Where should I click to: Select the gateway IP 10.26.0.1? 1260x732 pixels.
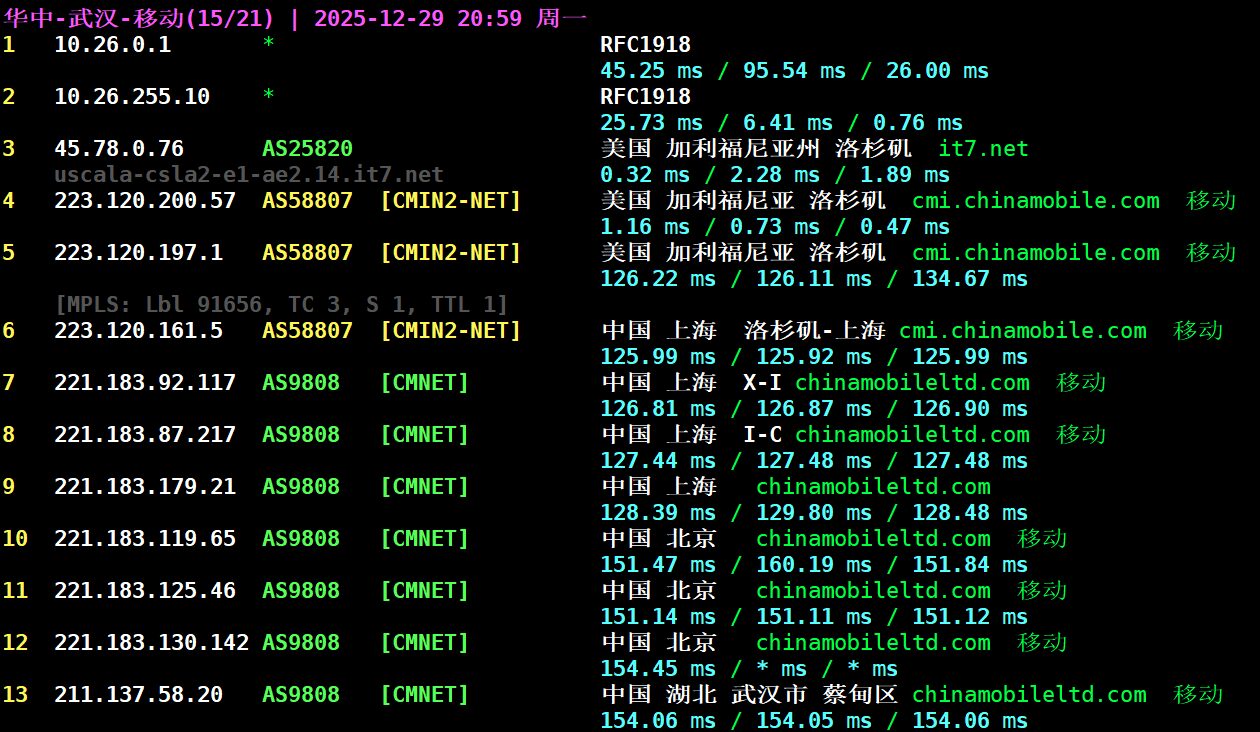[112, 45]
